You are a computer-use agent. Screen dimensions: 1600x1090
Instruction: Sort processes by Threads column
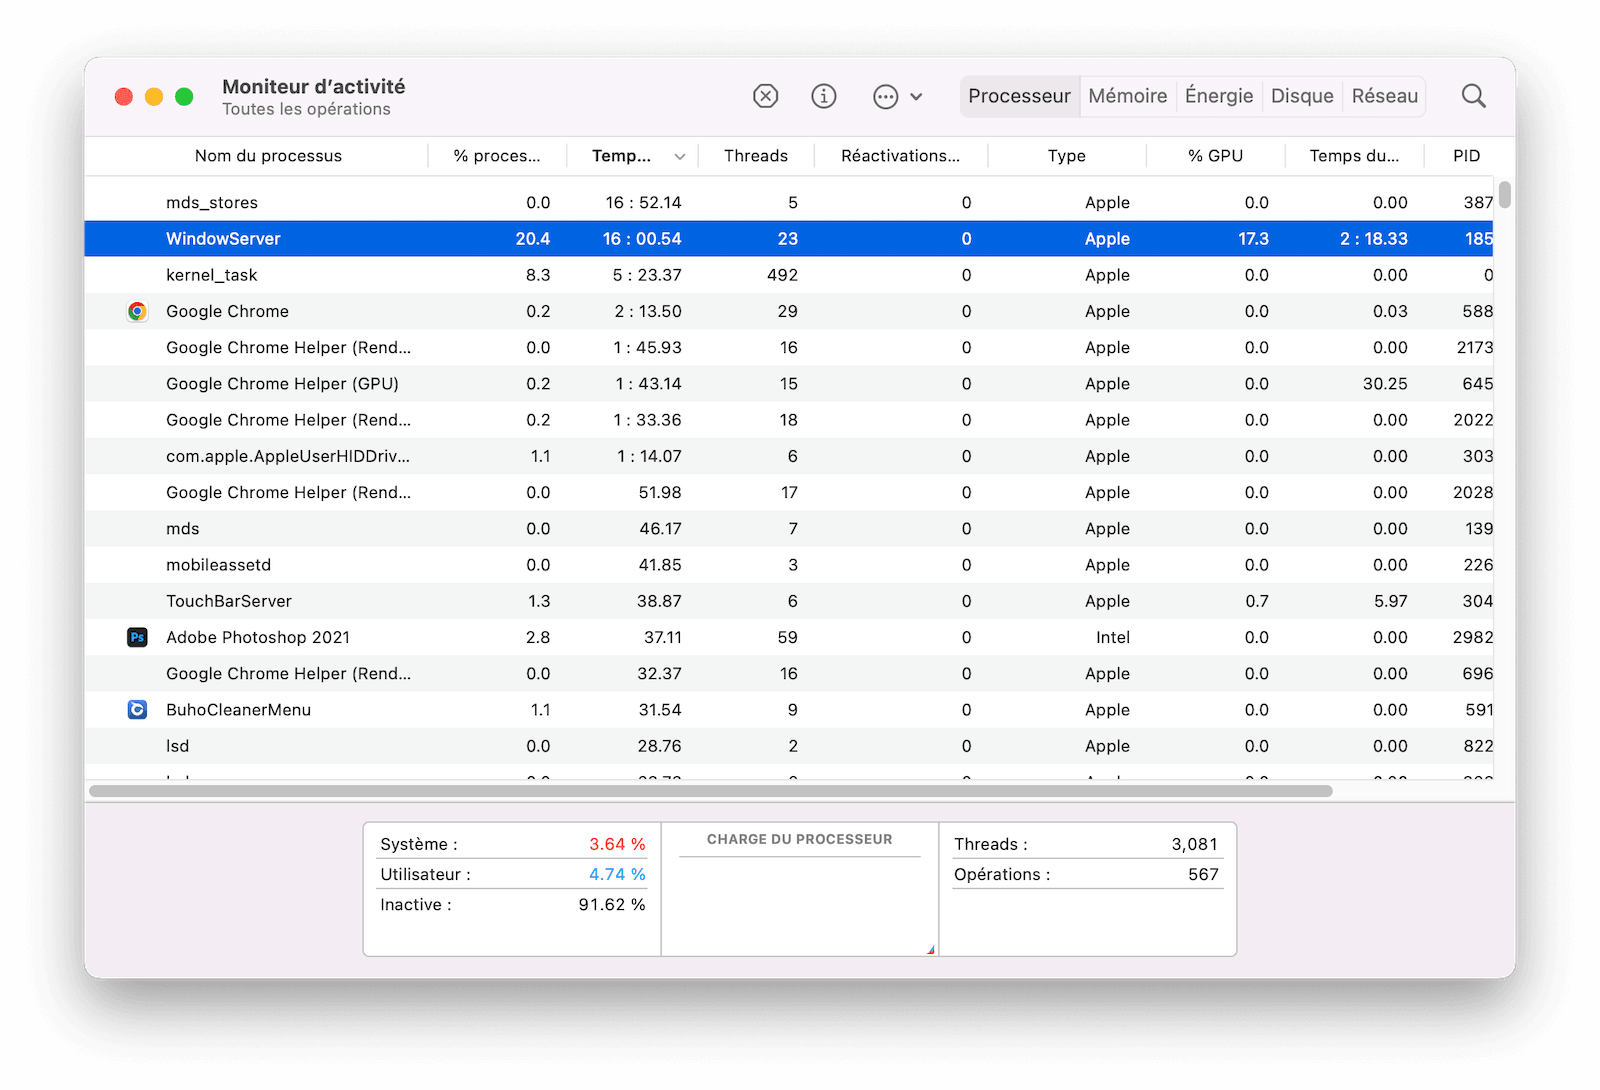[x=755, y=156]
